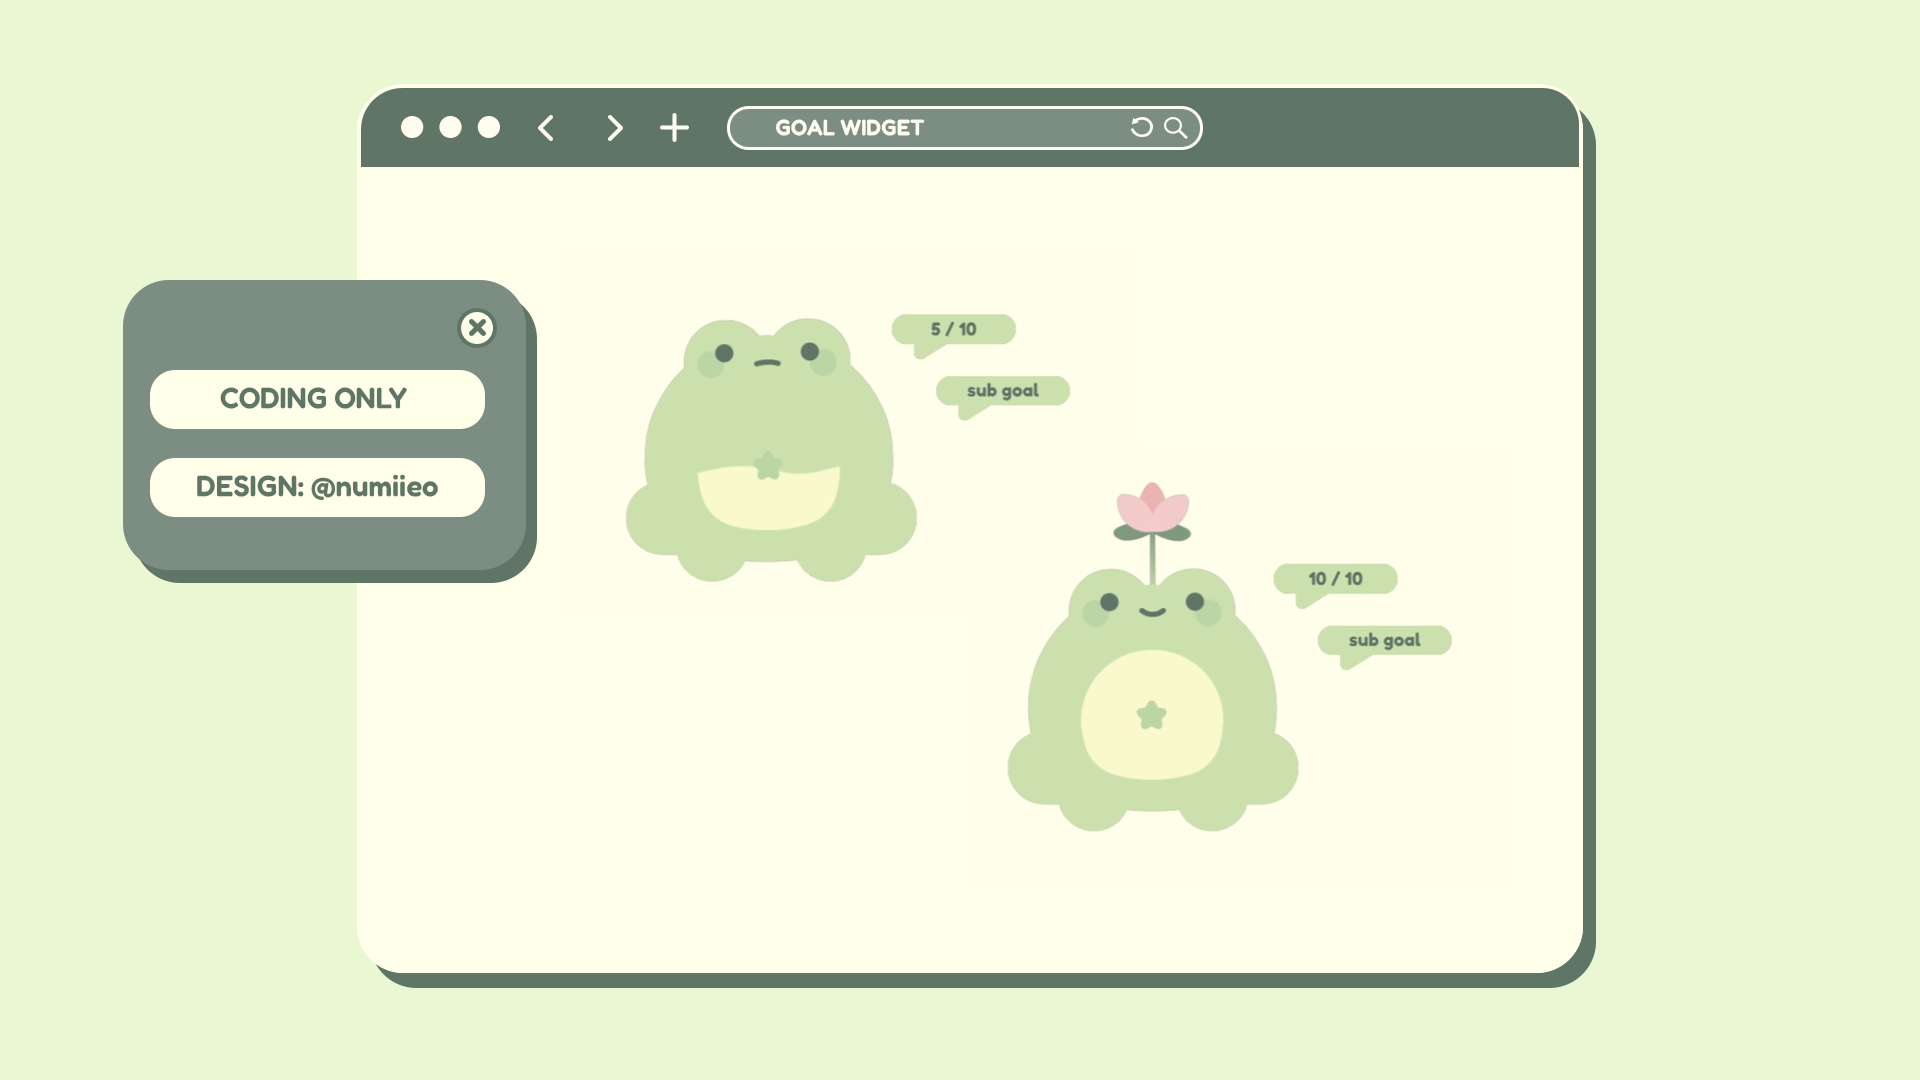Click the GOAL WIDGET address field
Screen dimensions: 1920x1080
pyautogui.click(x=930, y=128)
